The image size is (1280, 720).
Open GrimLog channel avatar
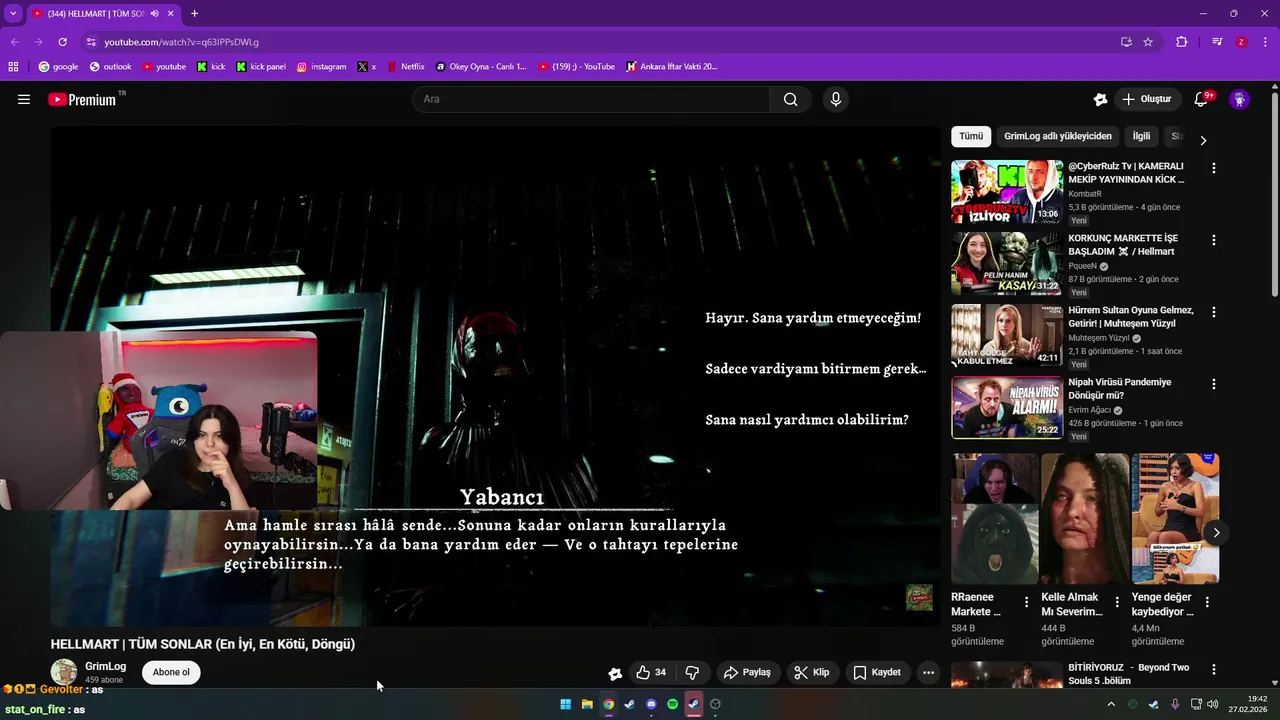coord(64,672)
